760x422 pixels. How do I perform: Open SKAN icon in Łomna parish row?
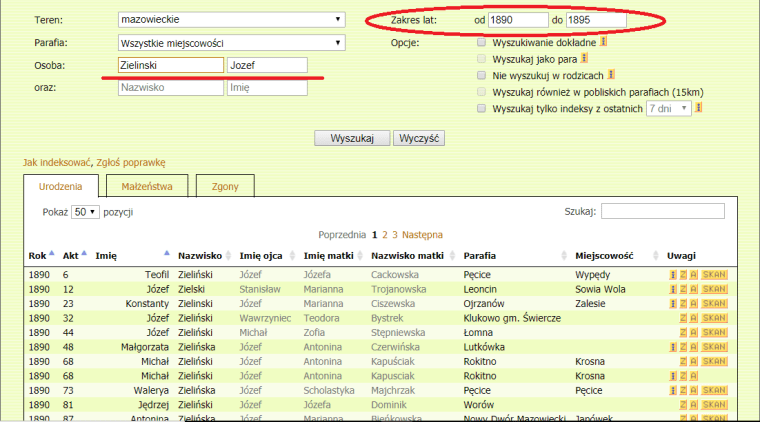[x=713, y=332]
